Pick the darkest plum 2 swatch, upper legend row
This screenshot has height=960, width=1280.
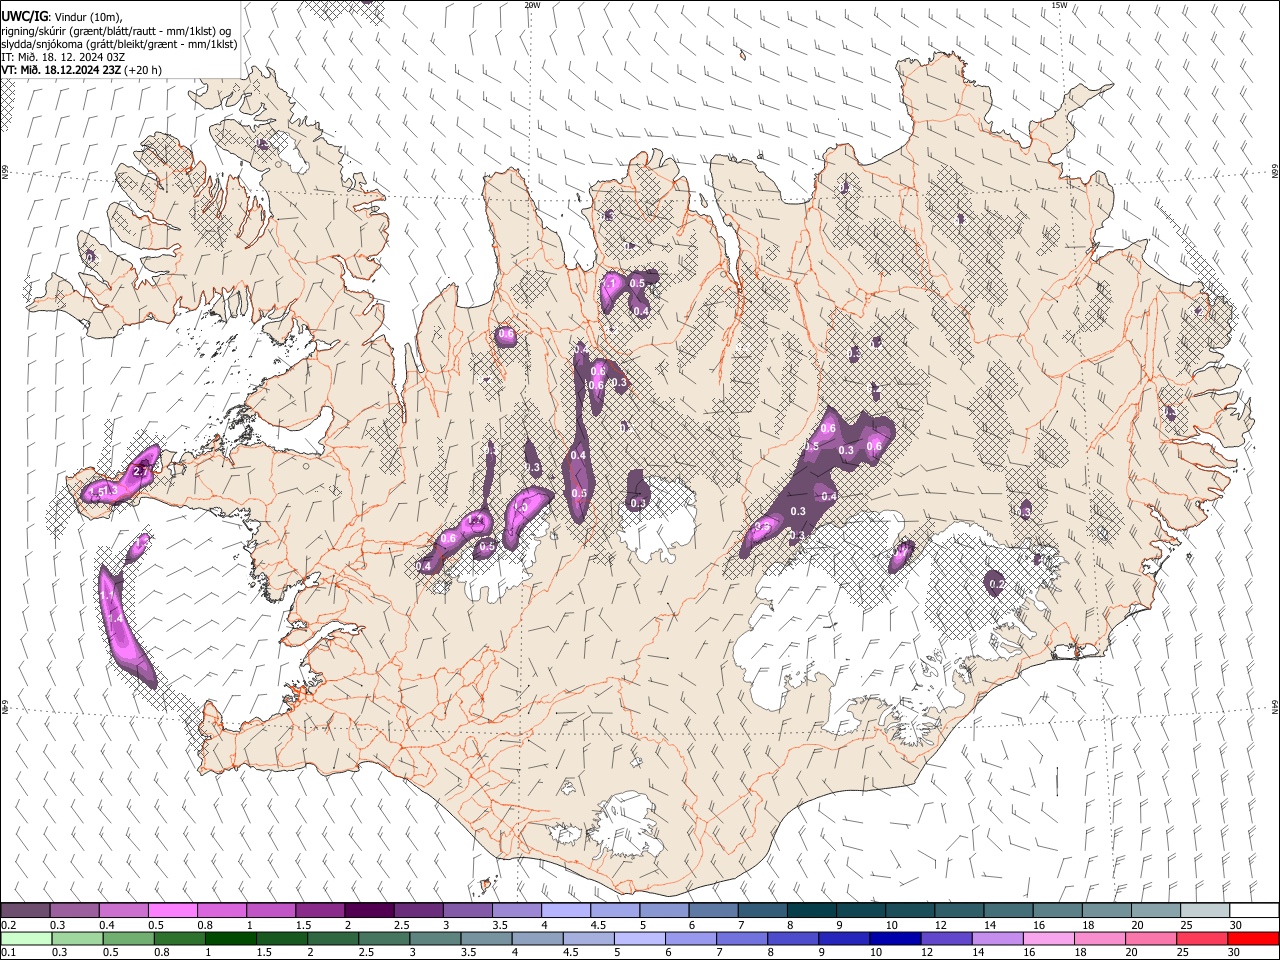click(370, 911)
